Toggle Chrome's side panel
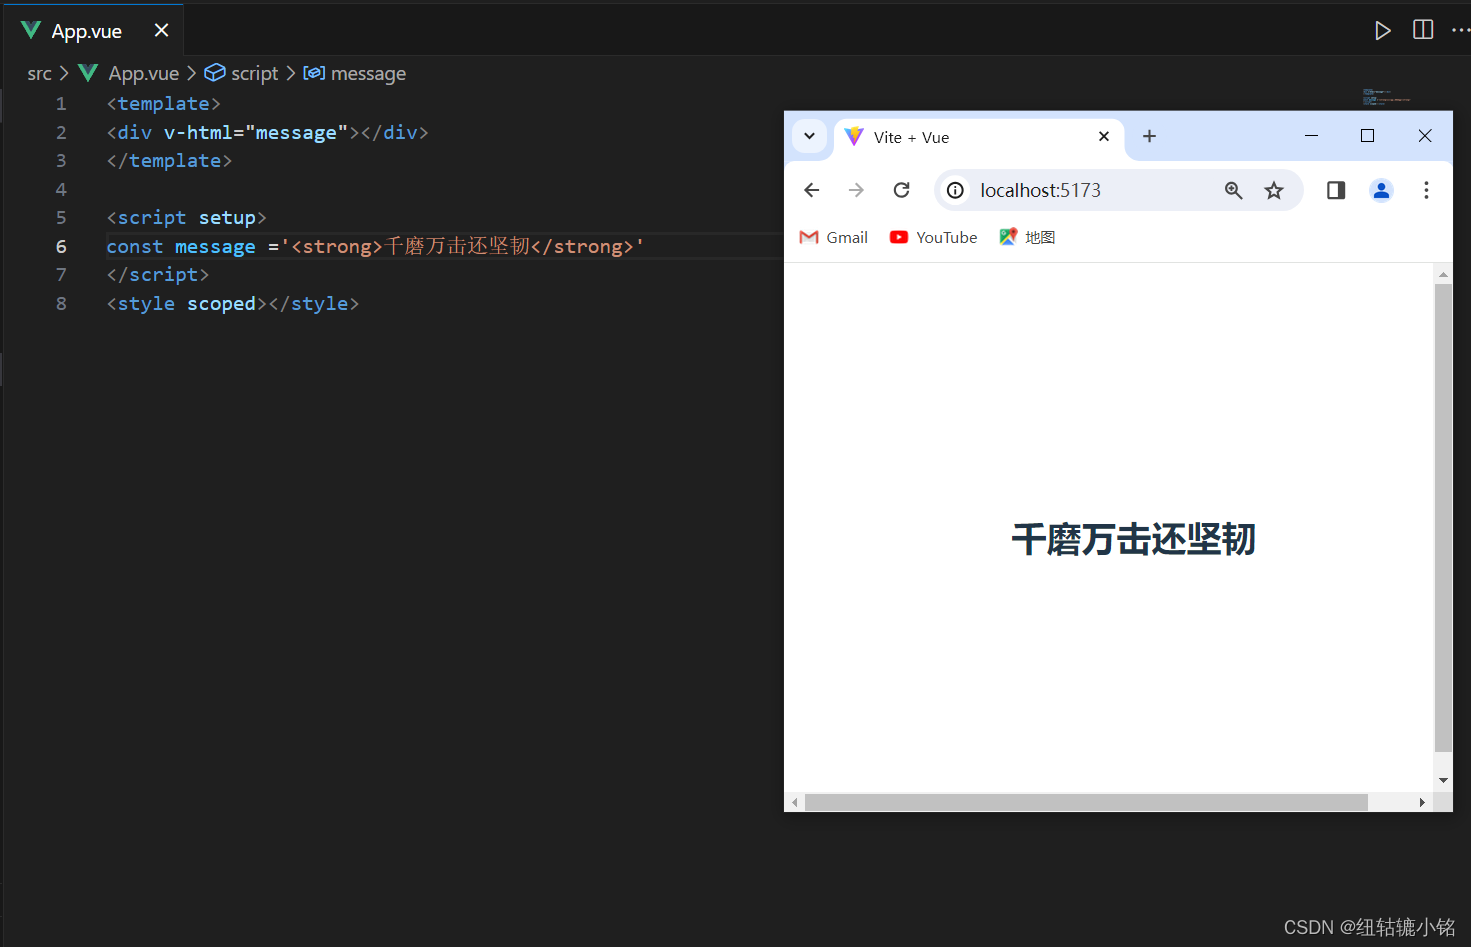The width and height of the screenshot is (1471, 947). coord(1335,190)
